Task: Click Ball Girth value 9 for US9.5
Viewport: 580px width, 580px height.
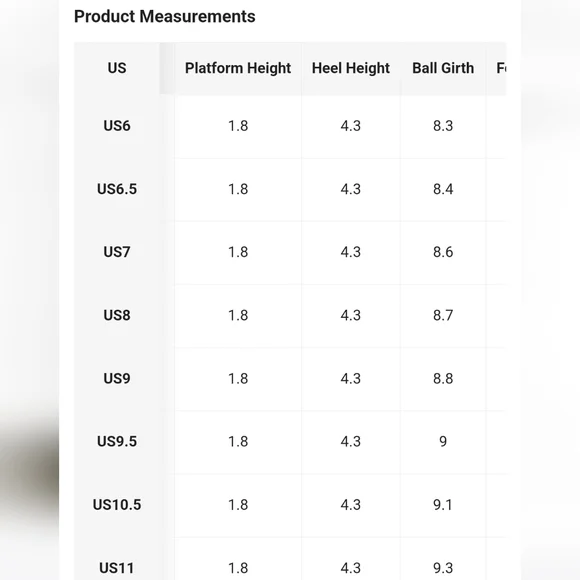Action: click(443, 442)
